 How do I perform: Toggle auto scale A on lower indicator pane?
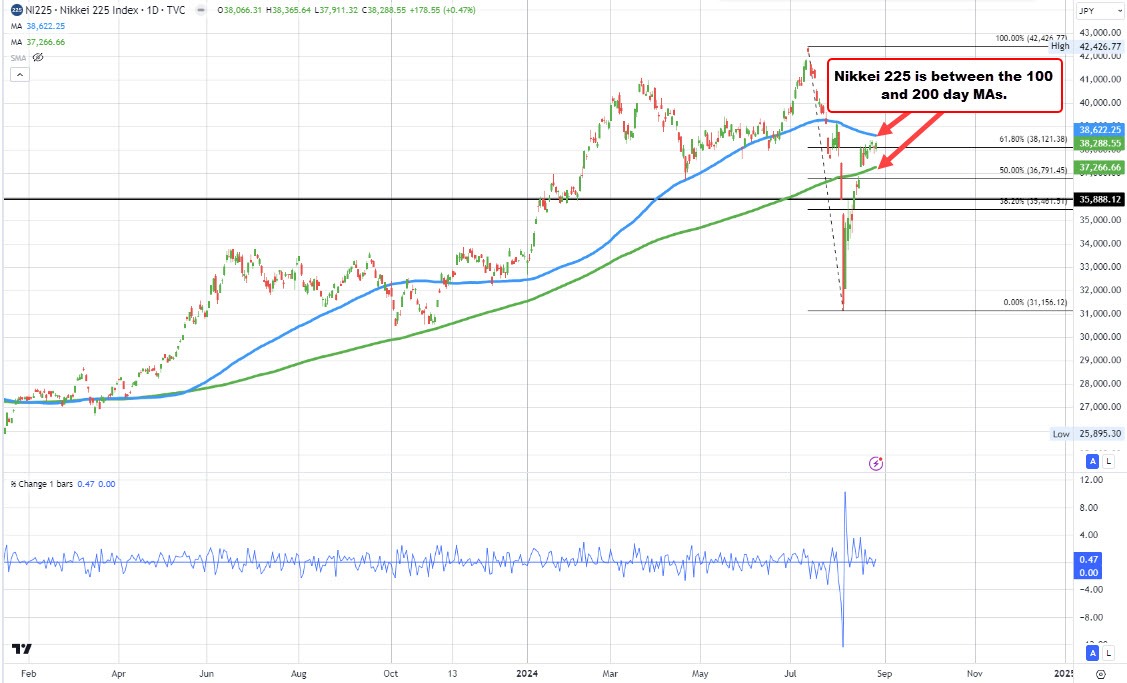1093,653
